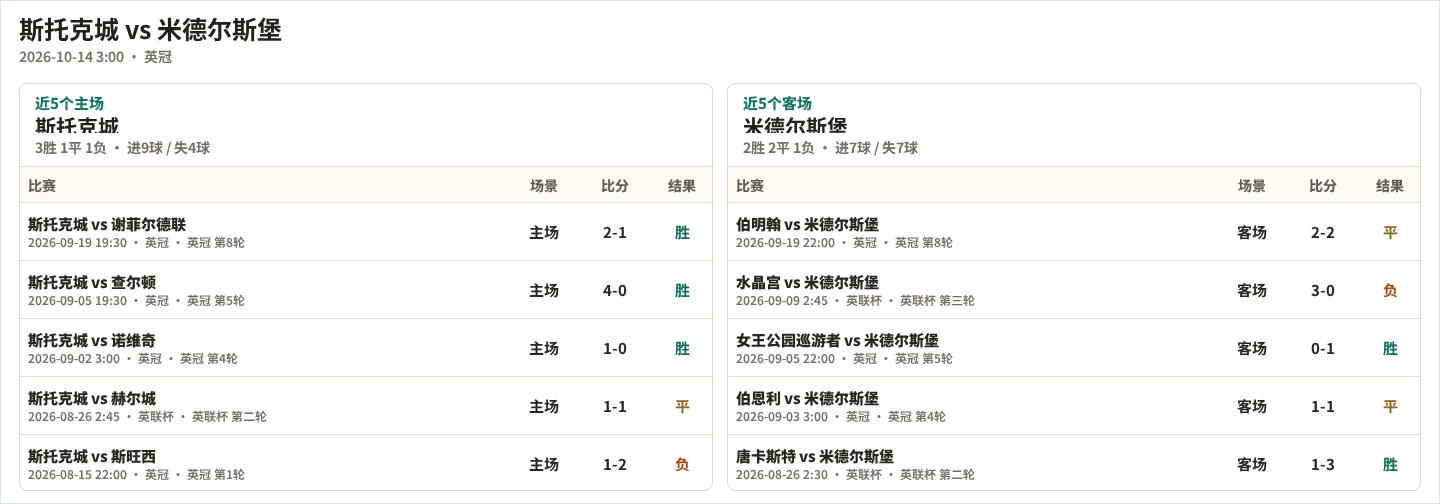Click the 2-1 score for 谢菲尔德联 match
Image resolution: width=1440 pixels, height=504 pixels.
[x=615, y=233]
